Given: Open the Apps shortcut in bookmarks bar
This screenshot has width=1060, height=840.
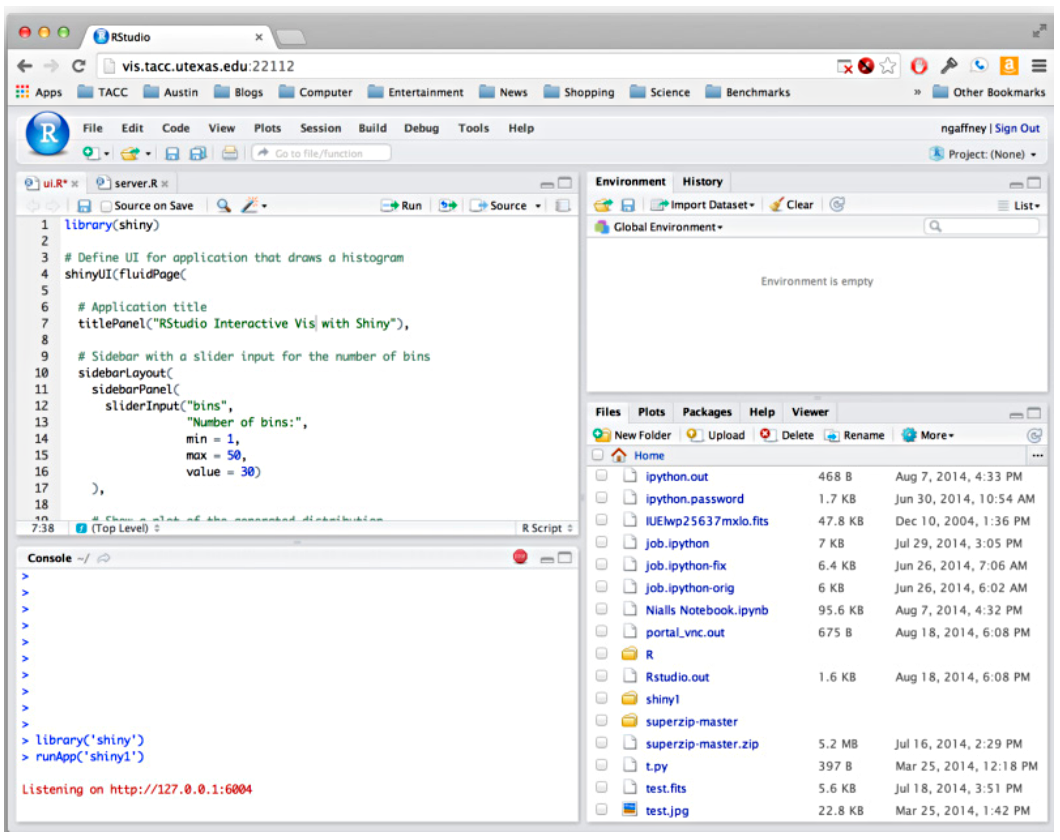Looking at the screenshot, I should click(x=39, y=92).
